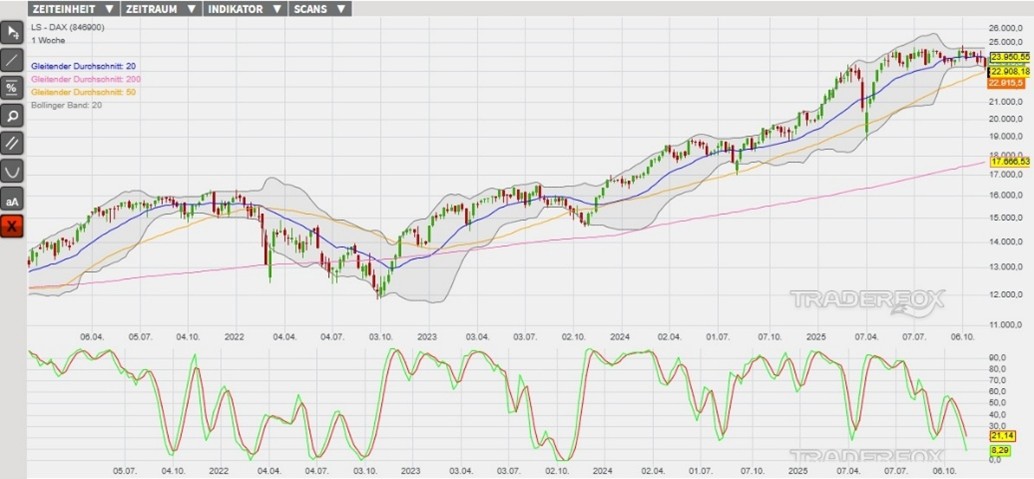The height and width of the screenshot is (479, 1034).
Task: Open the ZEITEINHEIT dropdown menu
Action: click(73, 9)
